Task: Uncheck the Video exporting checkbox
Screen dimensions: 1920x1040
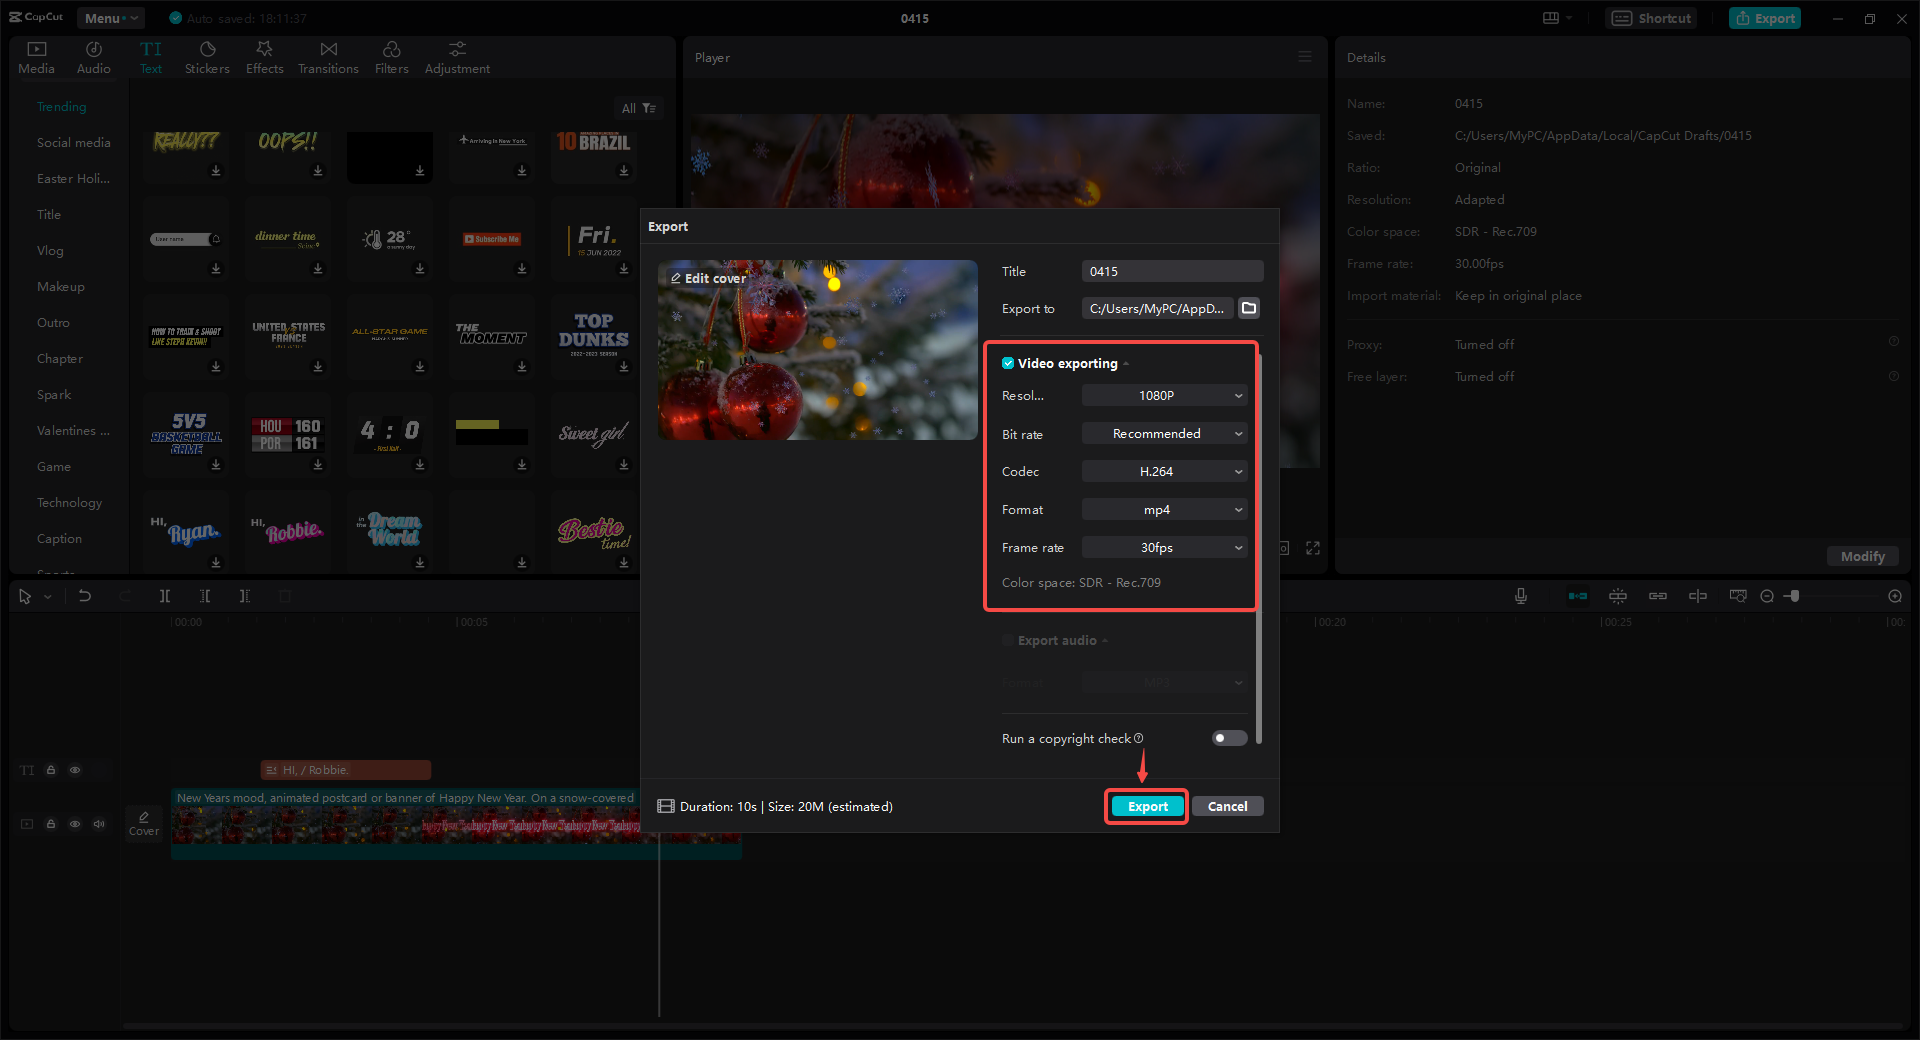Action: (x=1007, y=363)
